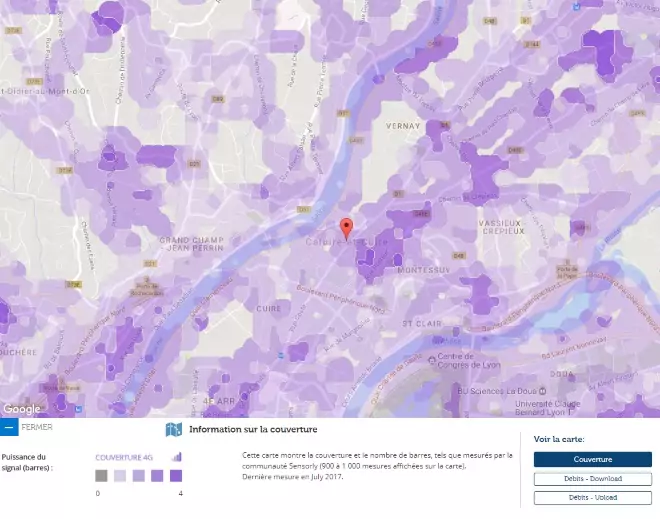660x519 pixels.
Task: Click the Bd Laurent Bonnevay road label
Action: tap(574, 347)
